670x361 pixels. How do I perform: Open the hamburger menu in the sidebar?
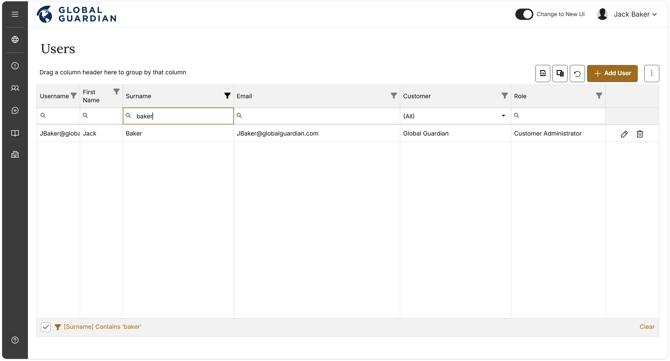15,15
